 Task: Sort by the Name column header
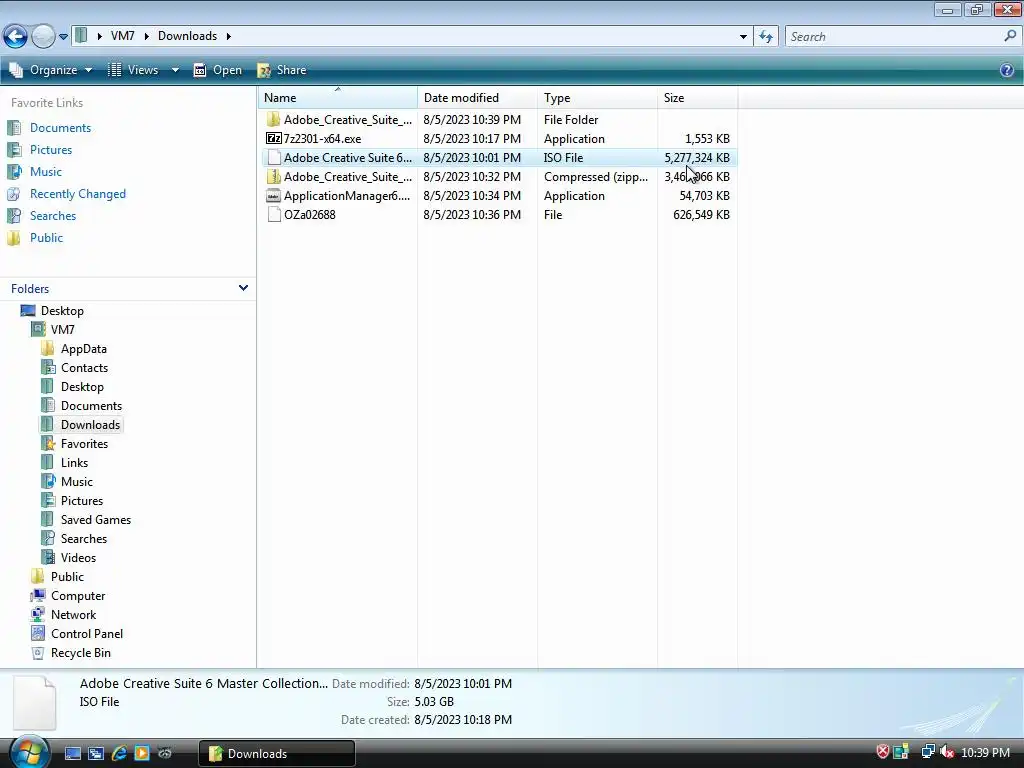tap(338, 98)
